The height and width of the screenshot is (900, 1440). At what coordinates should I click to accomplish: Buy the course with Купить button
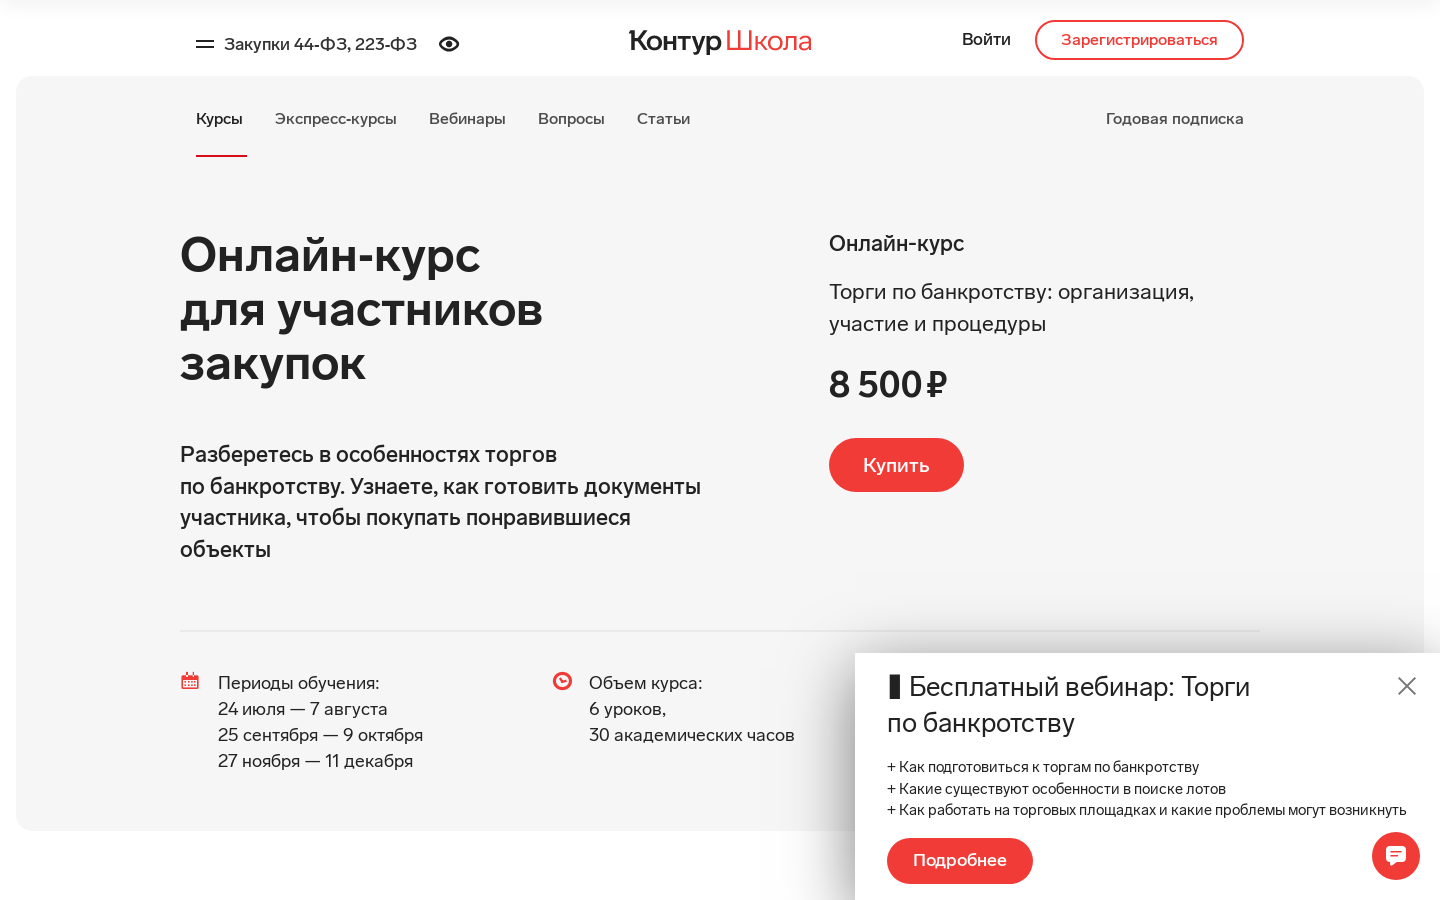[896, 465]
